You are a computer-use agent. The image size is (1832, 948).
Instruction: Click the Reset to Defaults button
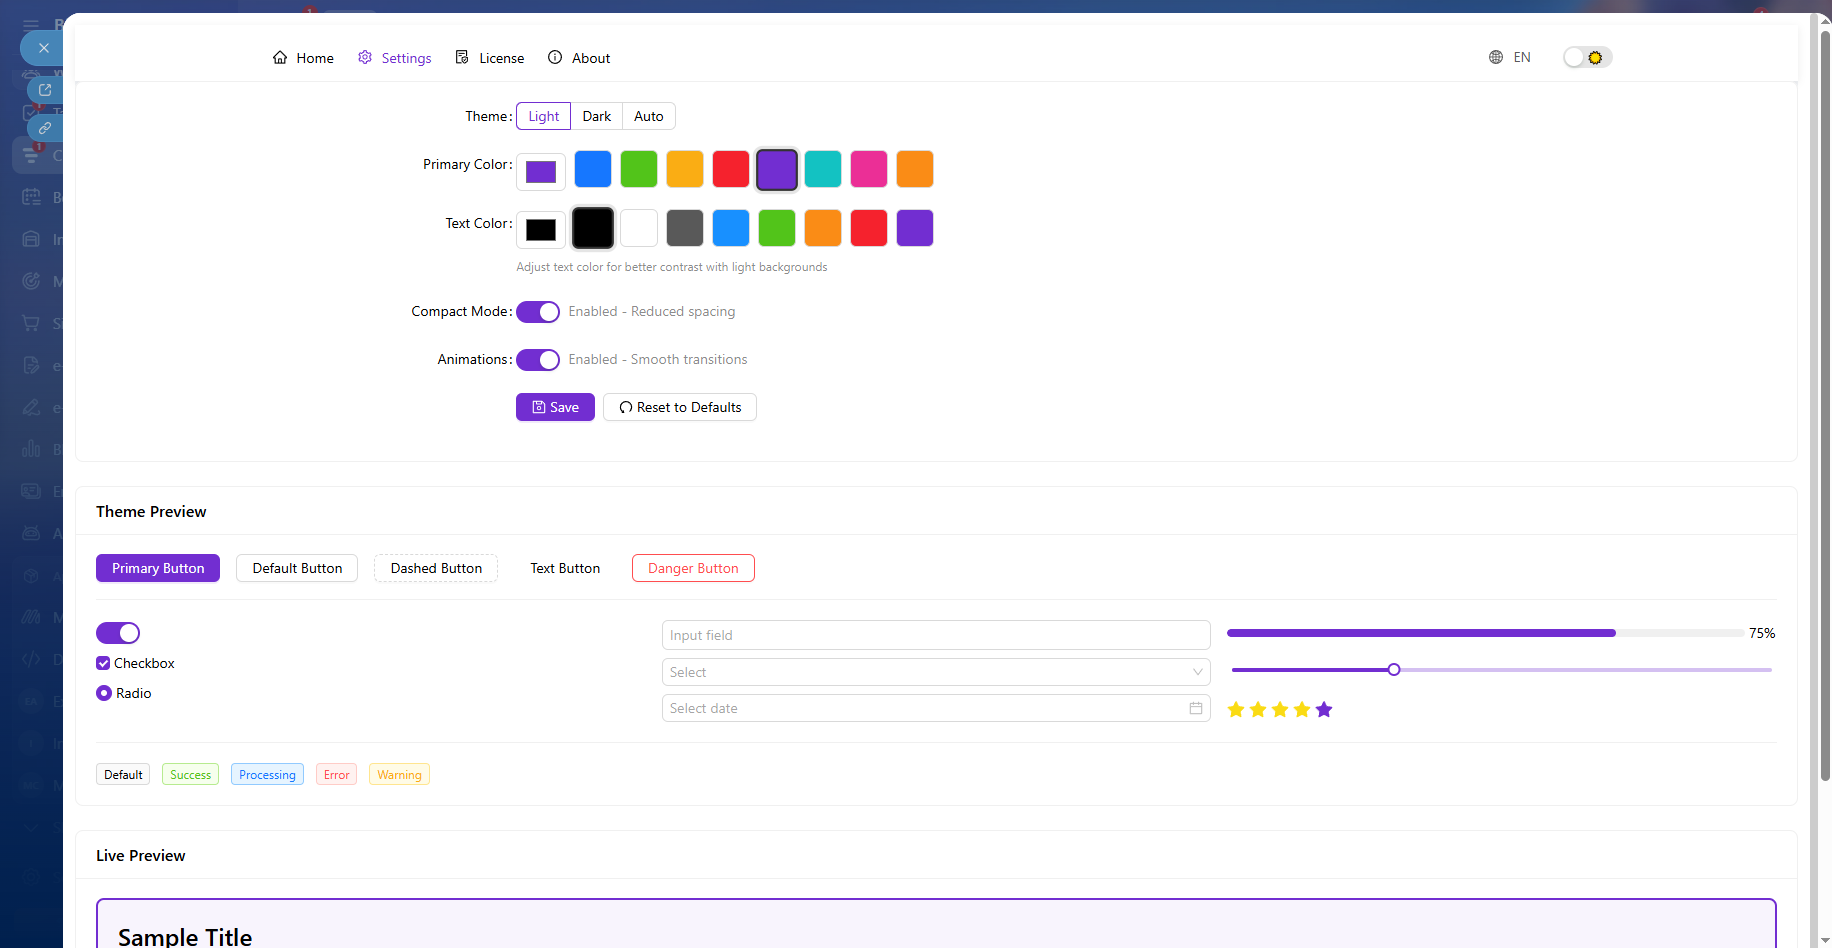click(x=680, y=407)
